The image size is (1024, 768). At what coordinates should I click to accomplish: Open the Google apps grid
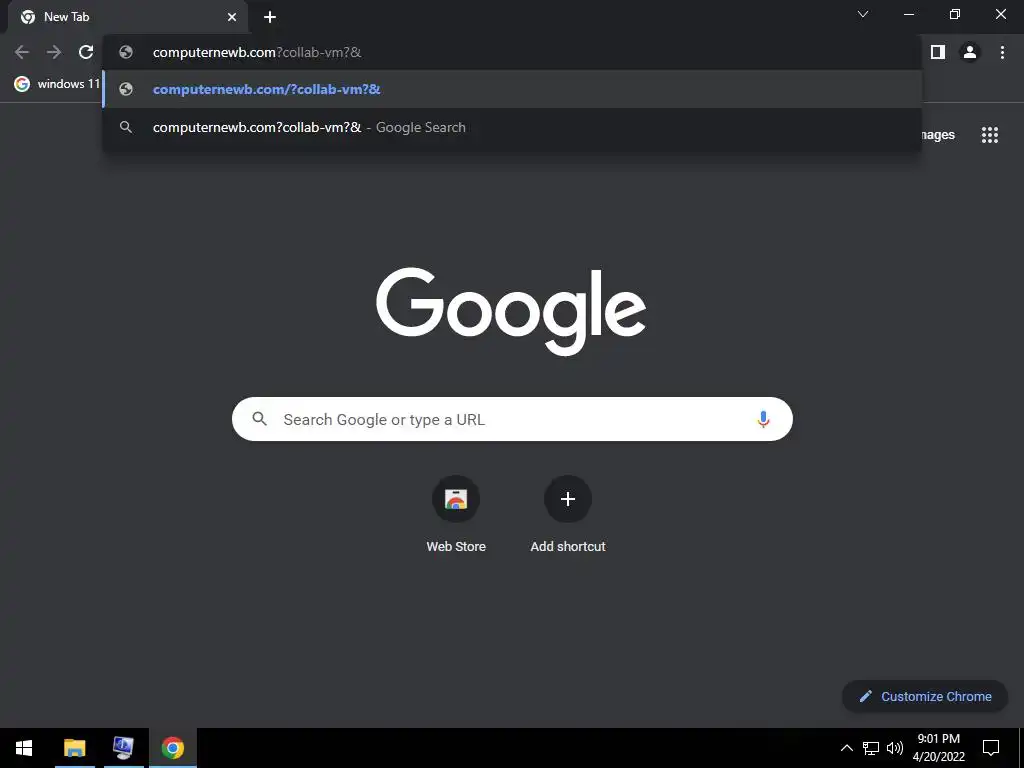point(990,135)
